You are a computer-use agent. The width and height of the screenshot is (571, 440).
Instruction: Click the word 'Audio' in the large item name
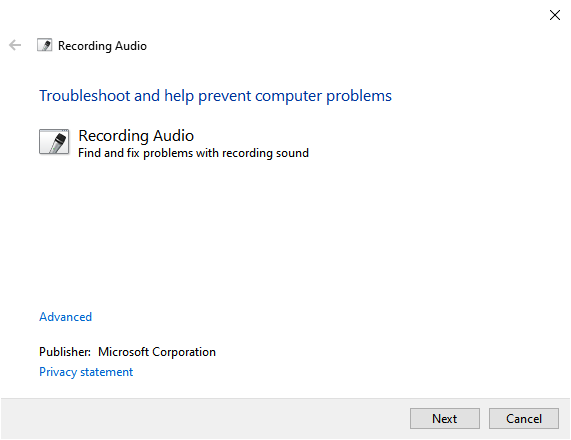click(173, 135)
